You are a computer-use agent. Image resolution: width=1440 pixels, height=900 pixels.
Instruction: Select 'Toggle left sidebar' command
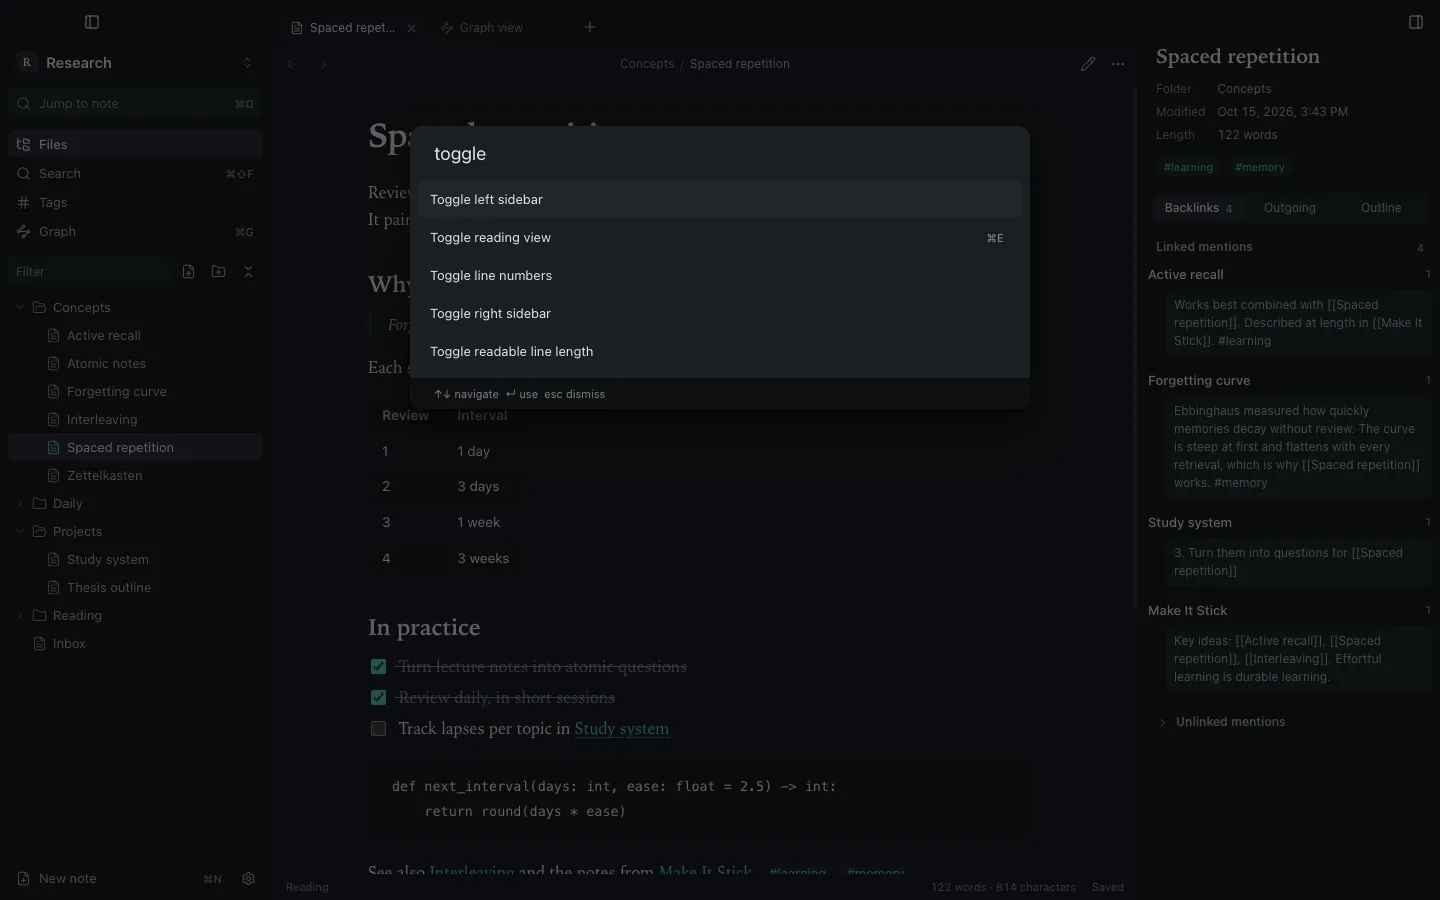click(x=720, y=199)
